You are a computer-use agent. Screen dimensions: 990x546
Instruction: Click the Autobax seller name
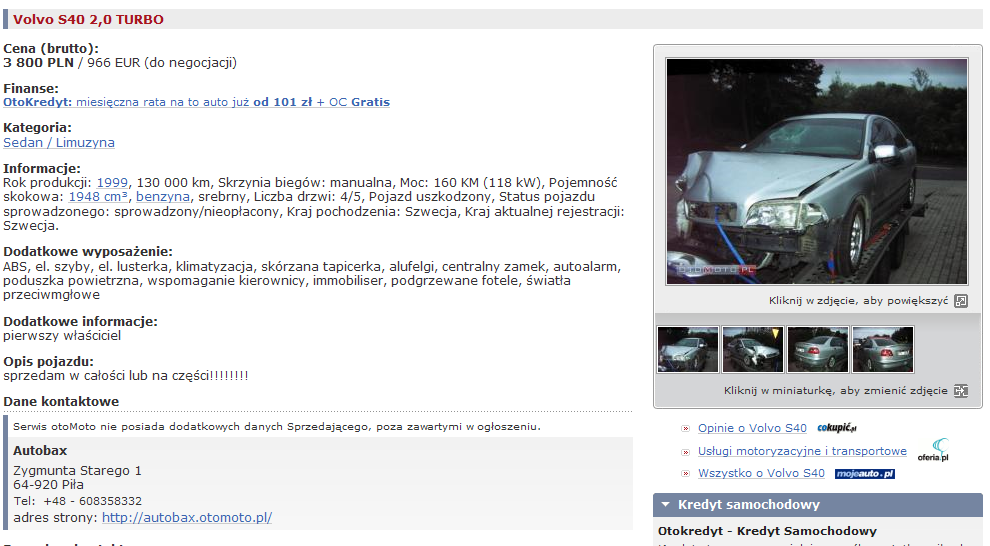[x=40, y=451]
